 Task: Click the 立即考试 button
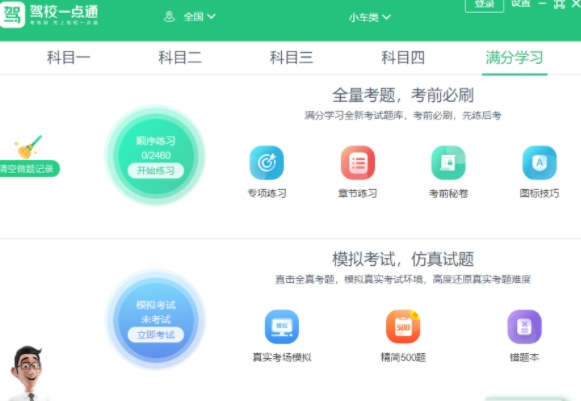(x=156, y=335)
